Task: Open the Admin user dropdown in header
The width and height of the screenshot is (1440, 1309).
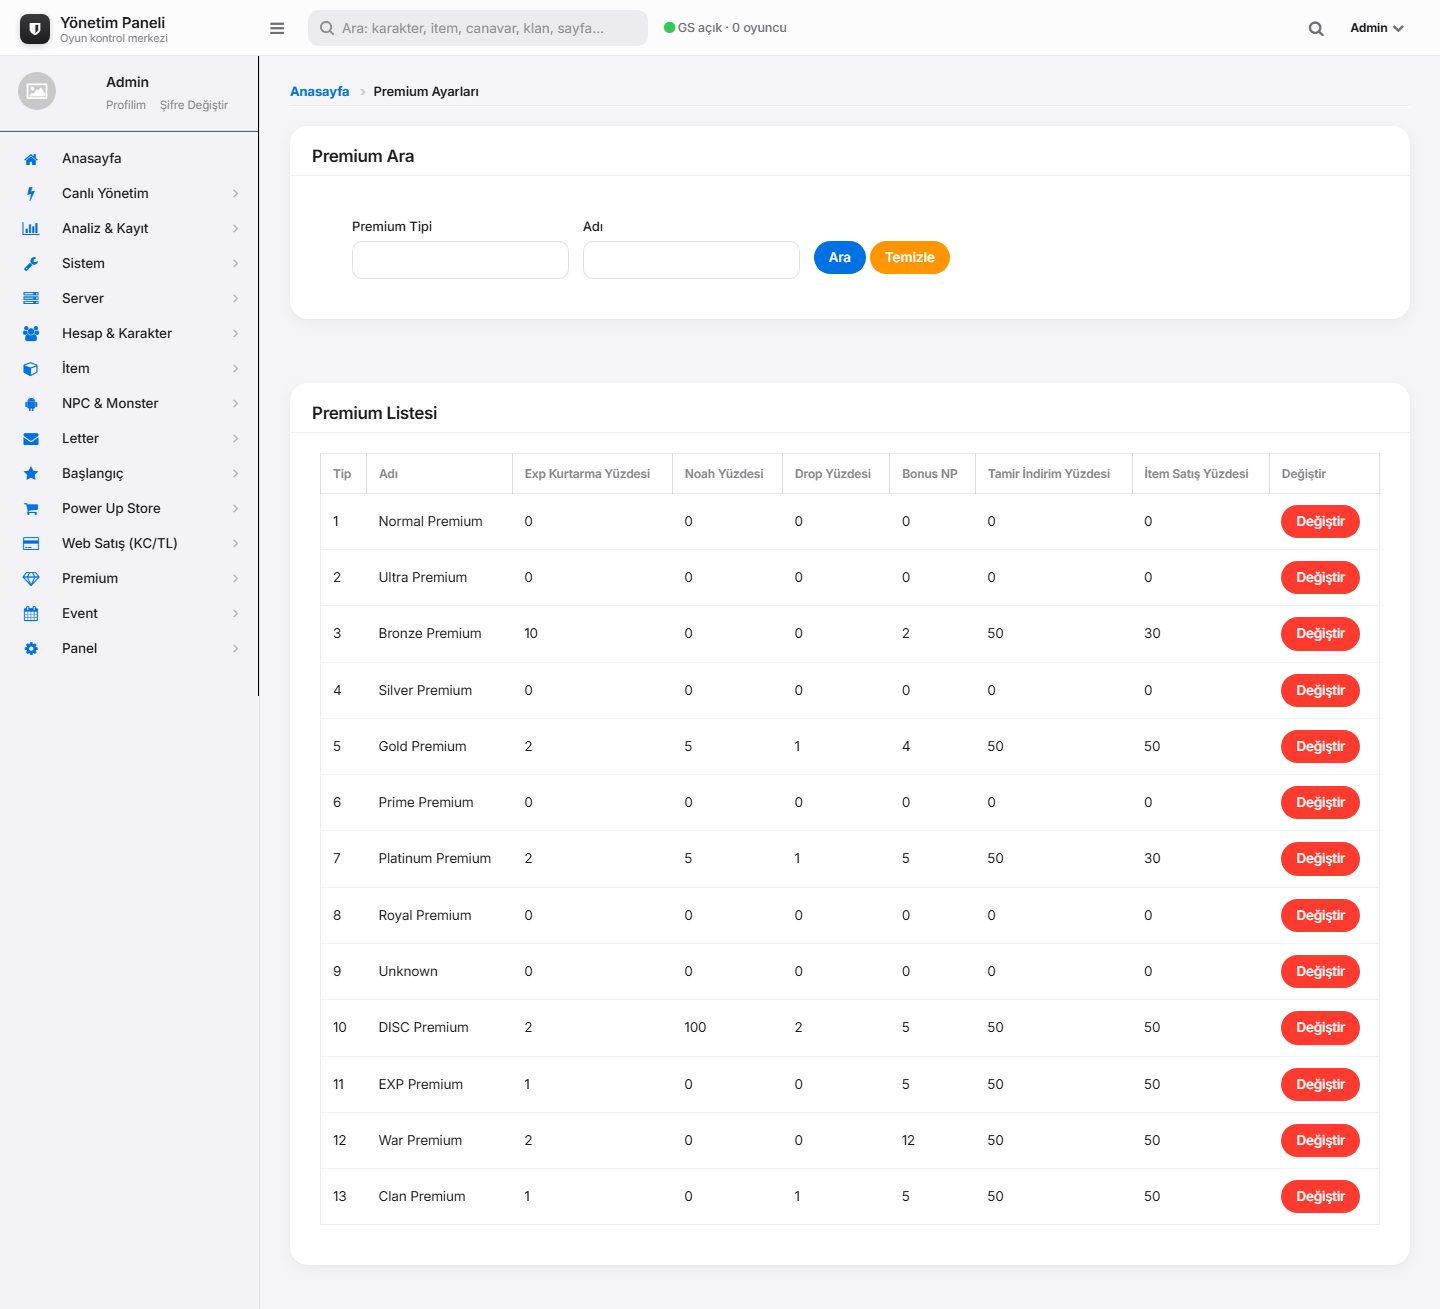Action: point(1377,28)
